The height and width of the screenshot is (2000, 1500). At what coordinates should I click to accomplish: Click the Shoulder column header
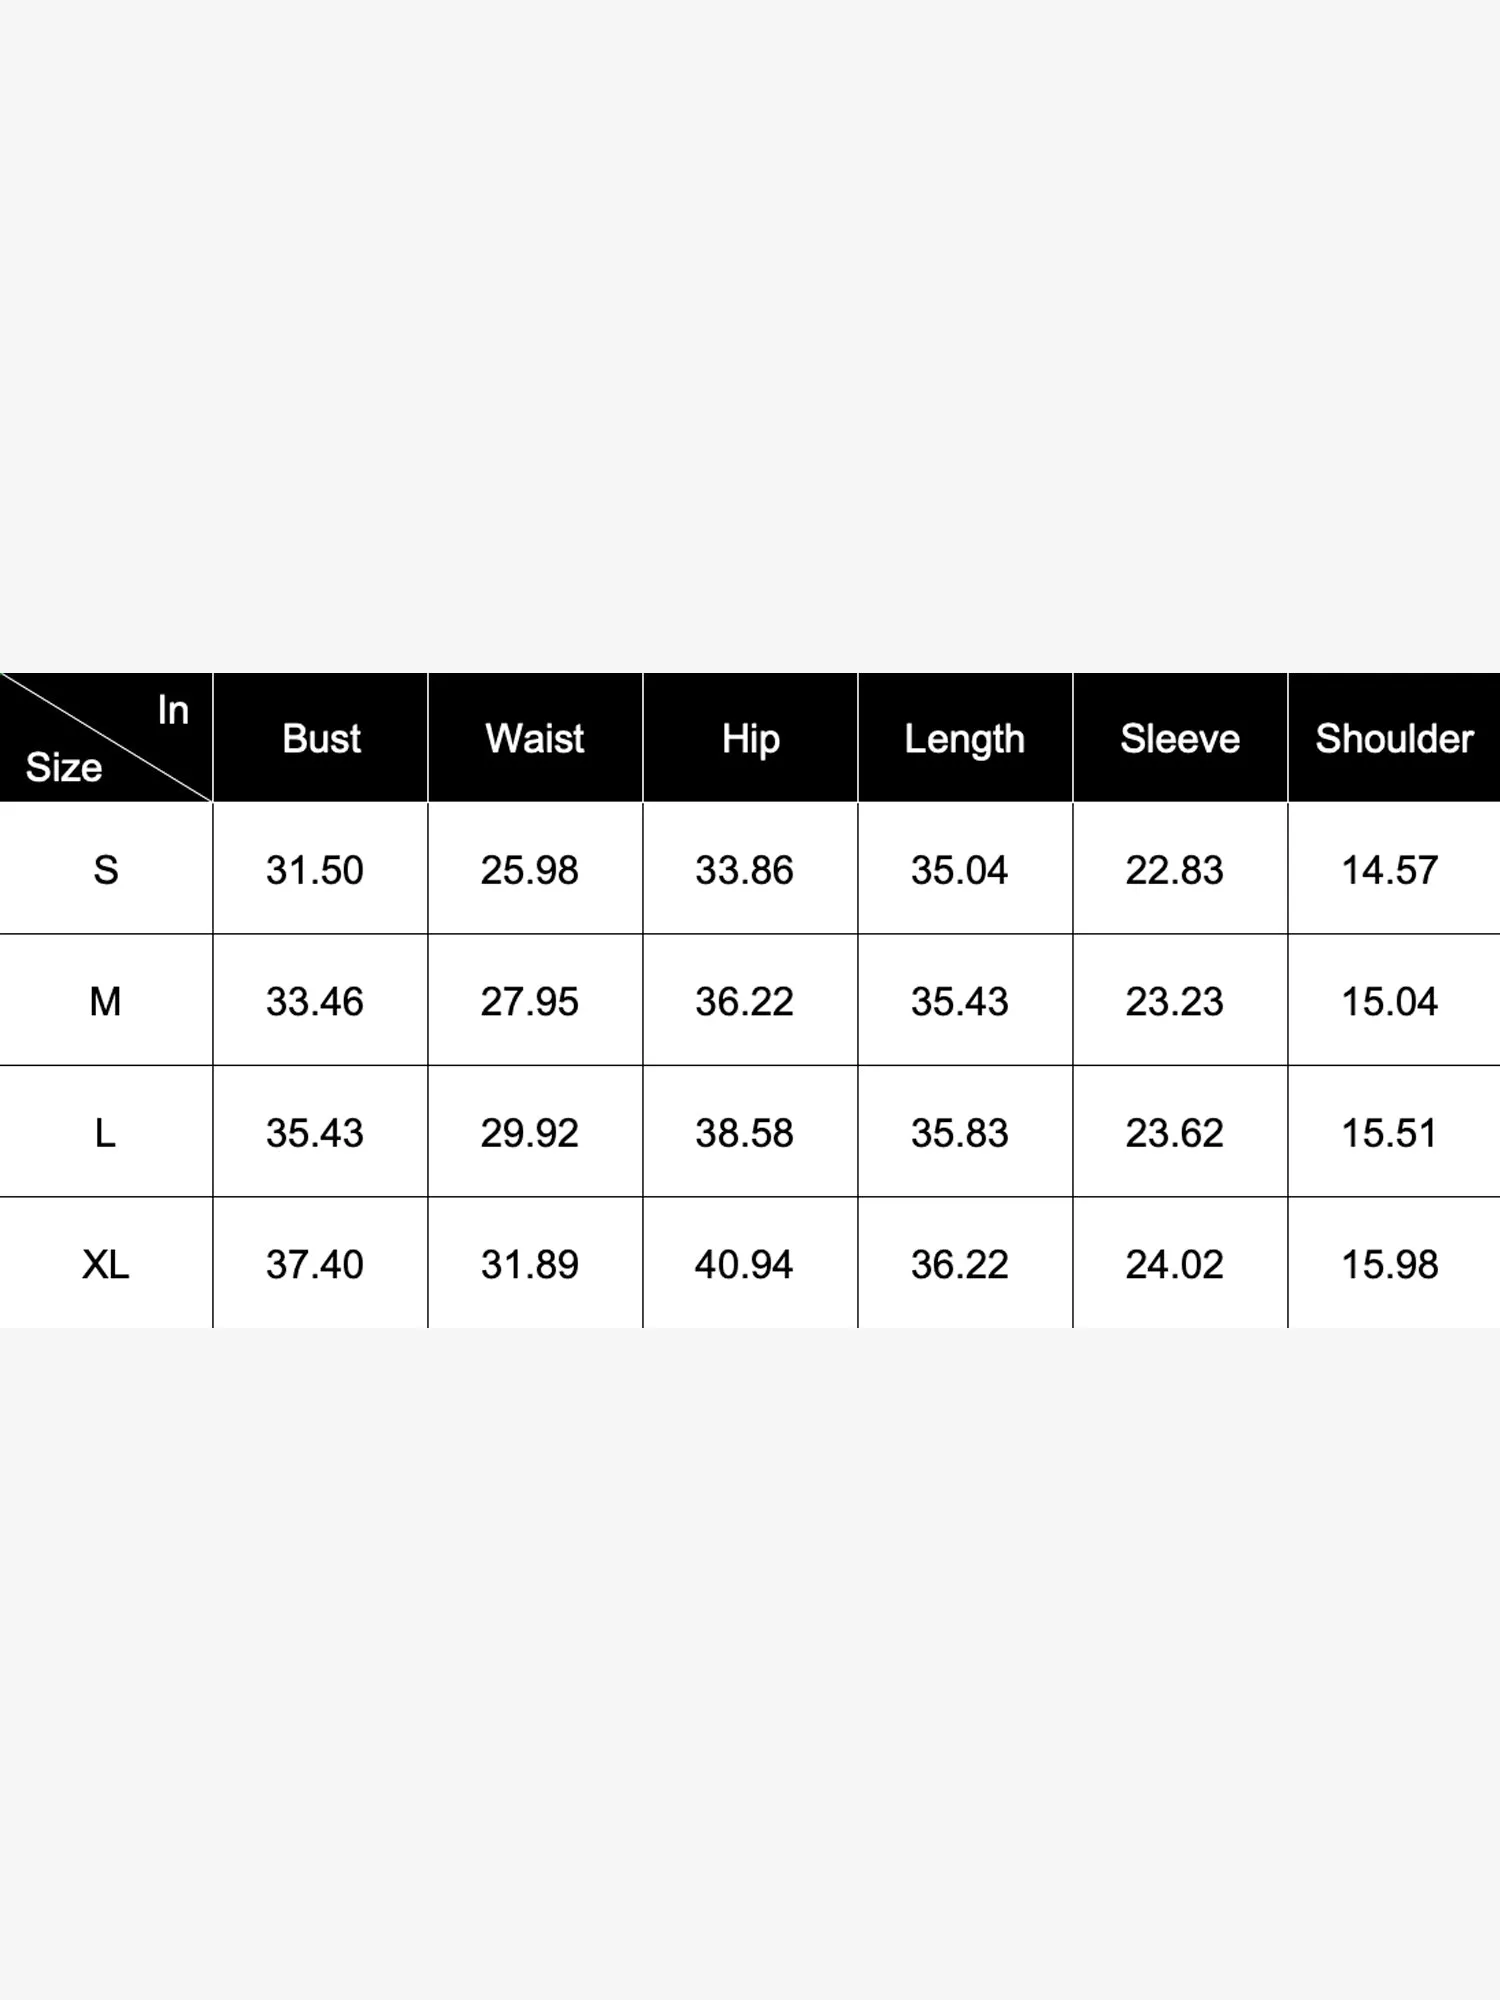[1394, 739]
